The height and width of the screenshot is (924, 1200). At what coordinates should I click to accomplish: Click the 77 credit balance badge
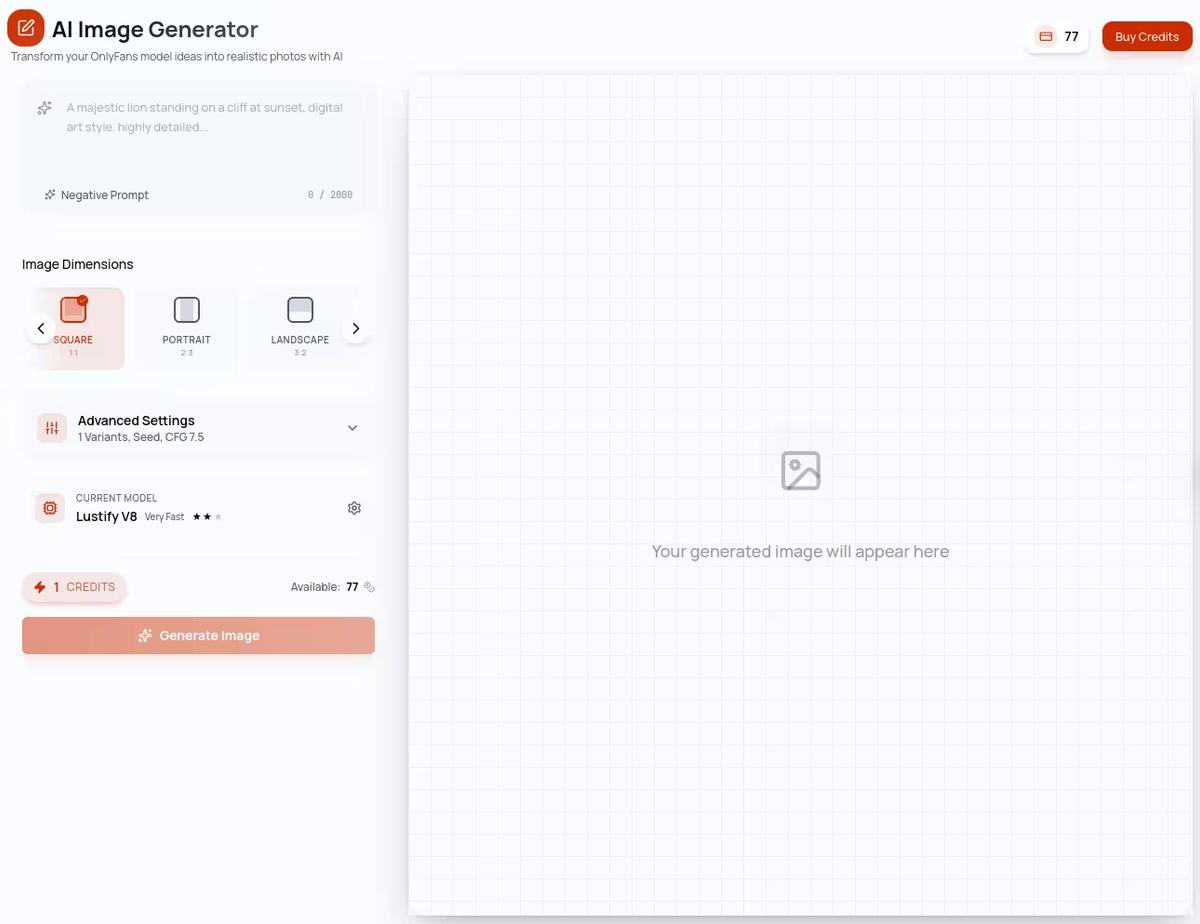point(1057,36)
